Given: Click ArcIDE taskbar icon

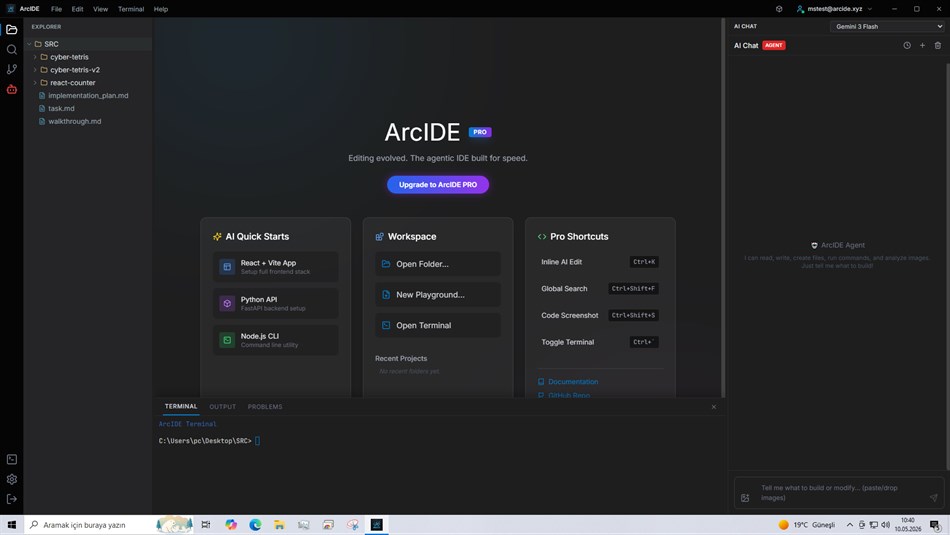Looking at the screenshot, I should pos(376,525).
